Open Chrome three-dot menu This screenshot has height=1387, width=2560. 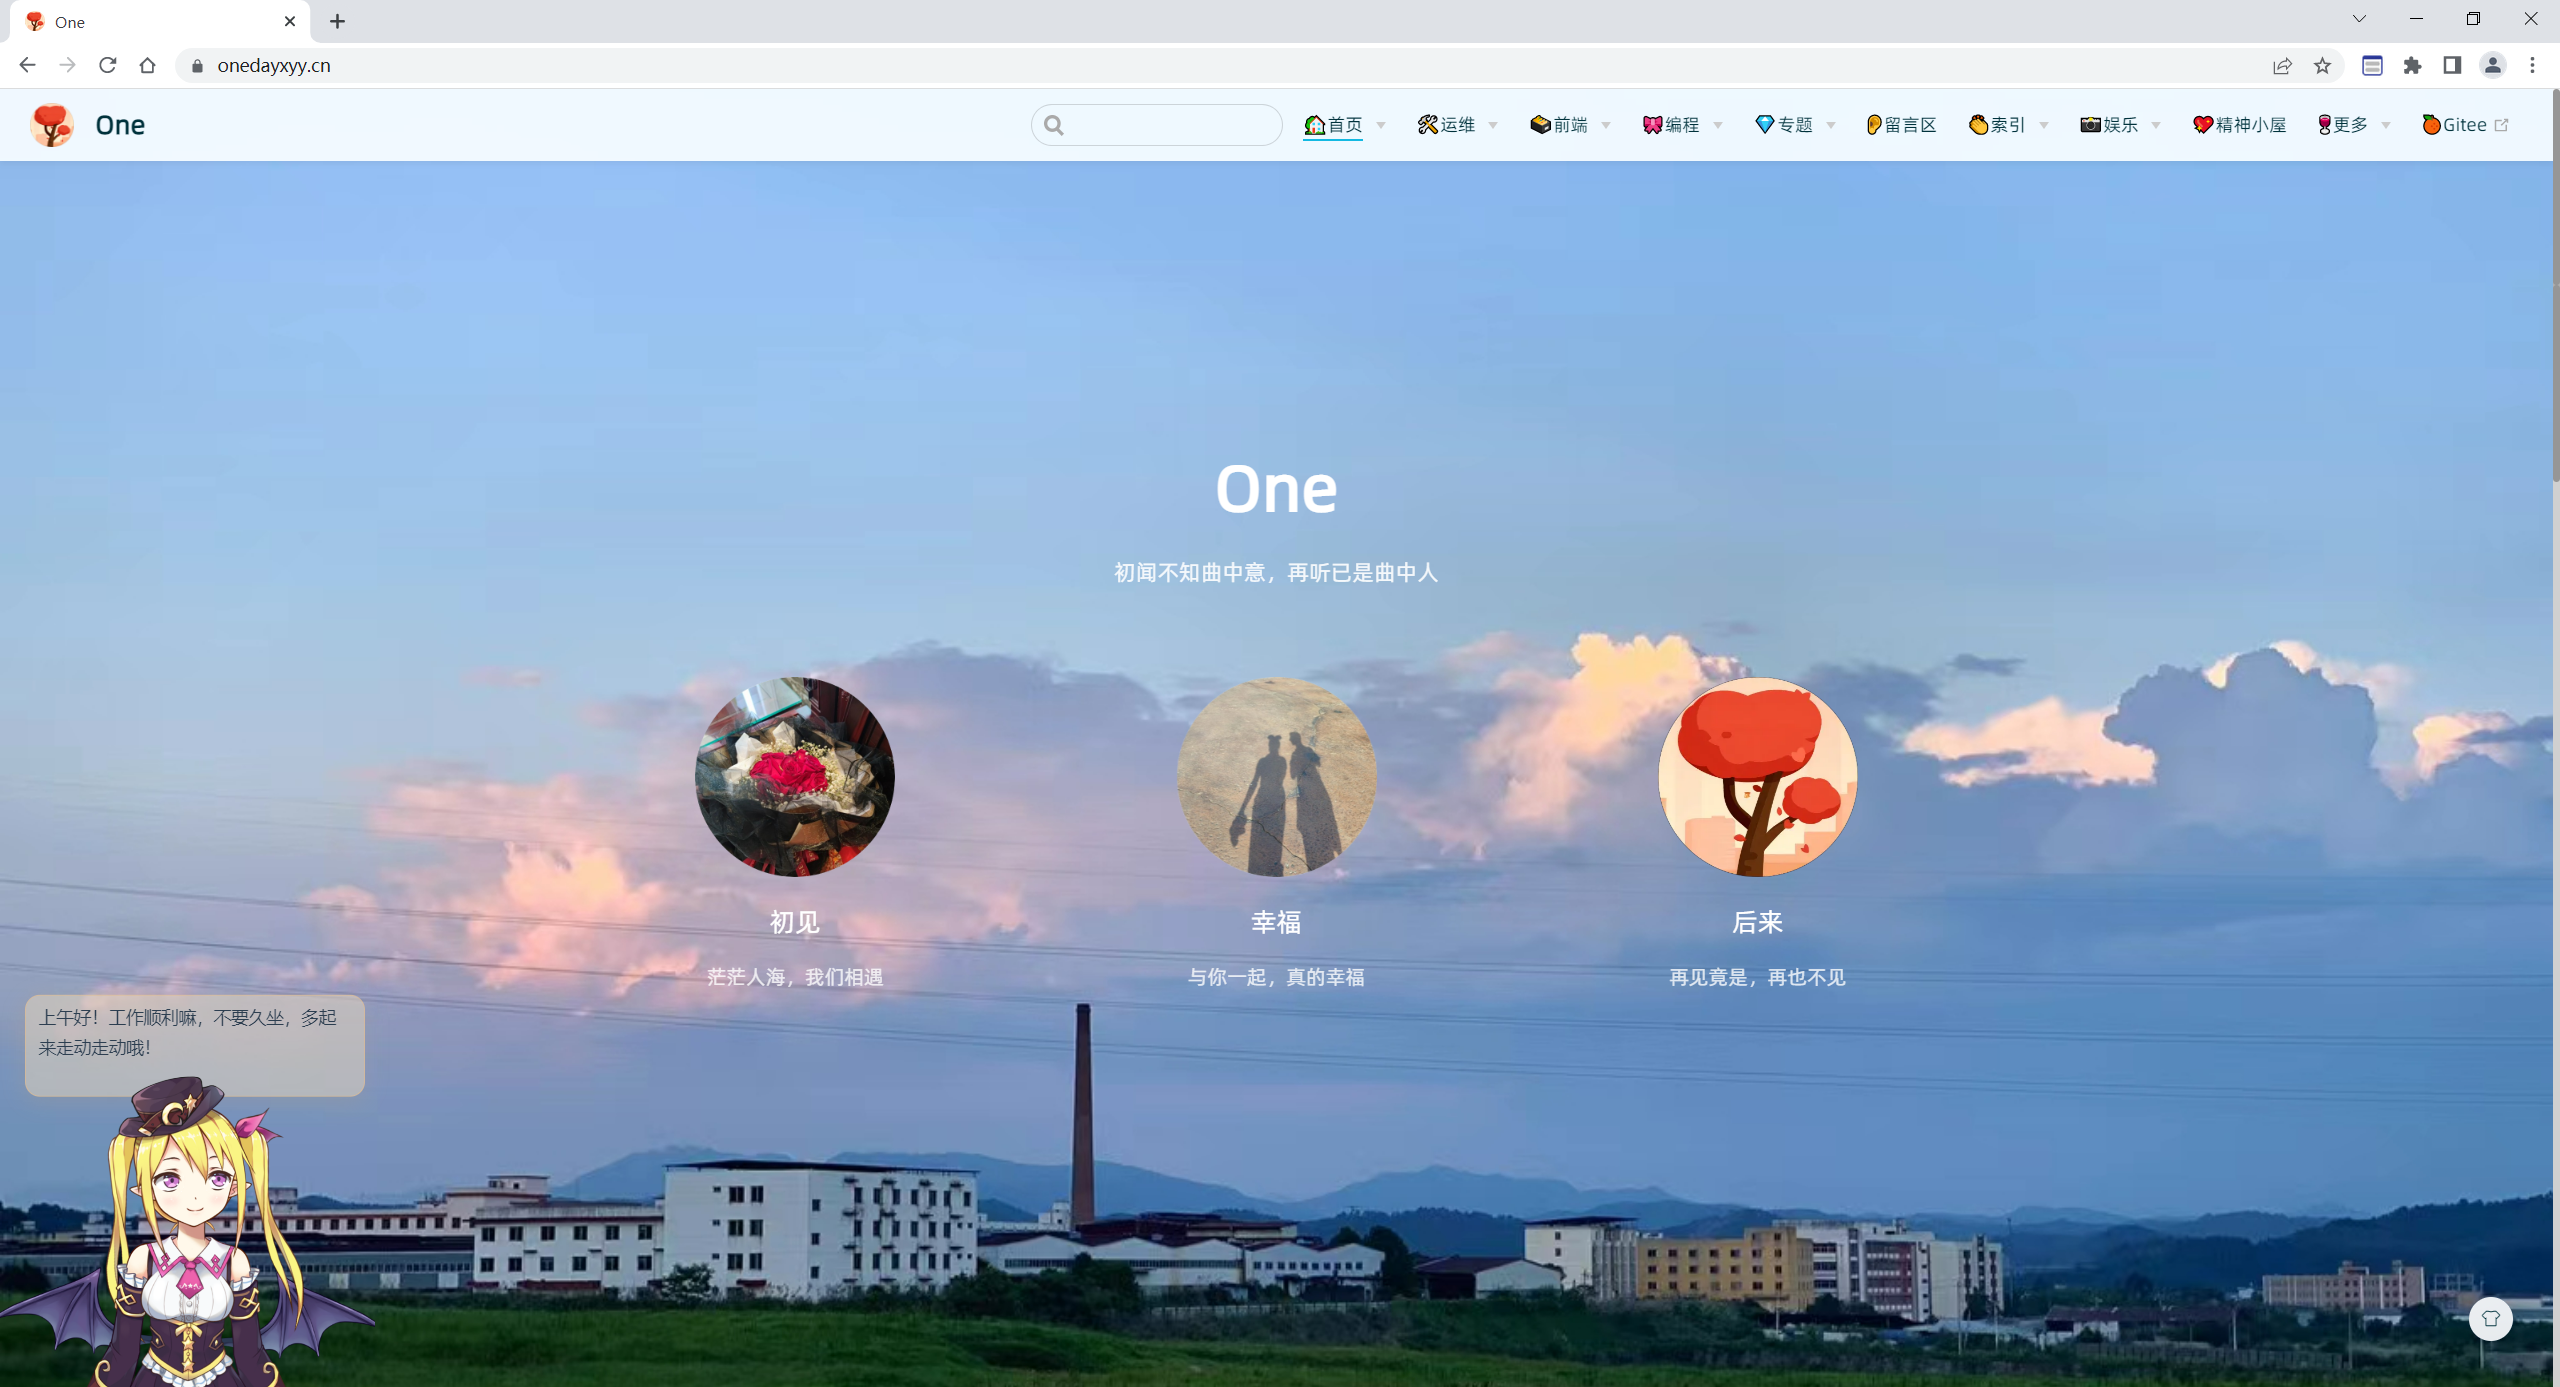tap(2533, 66)
